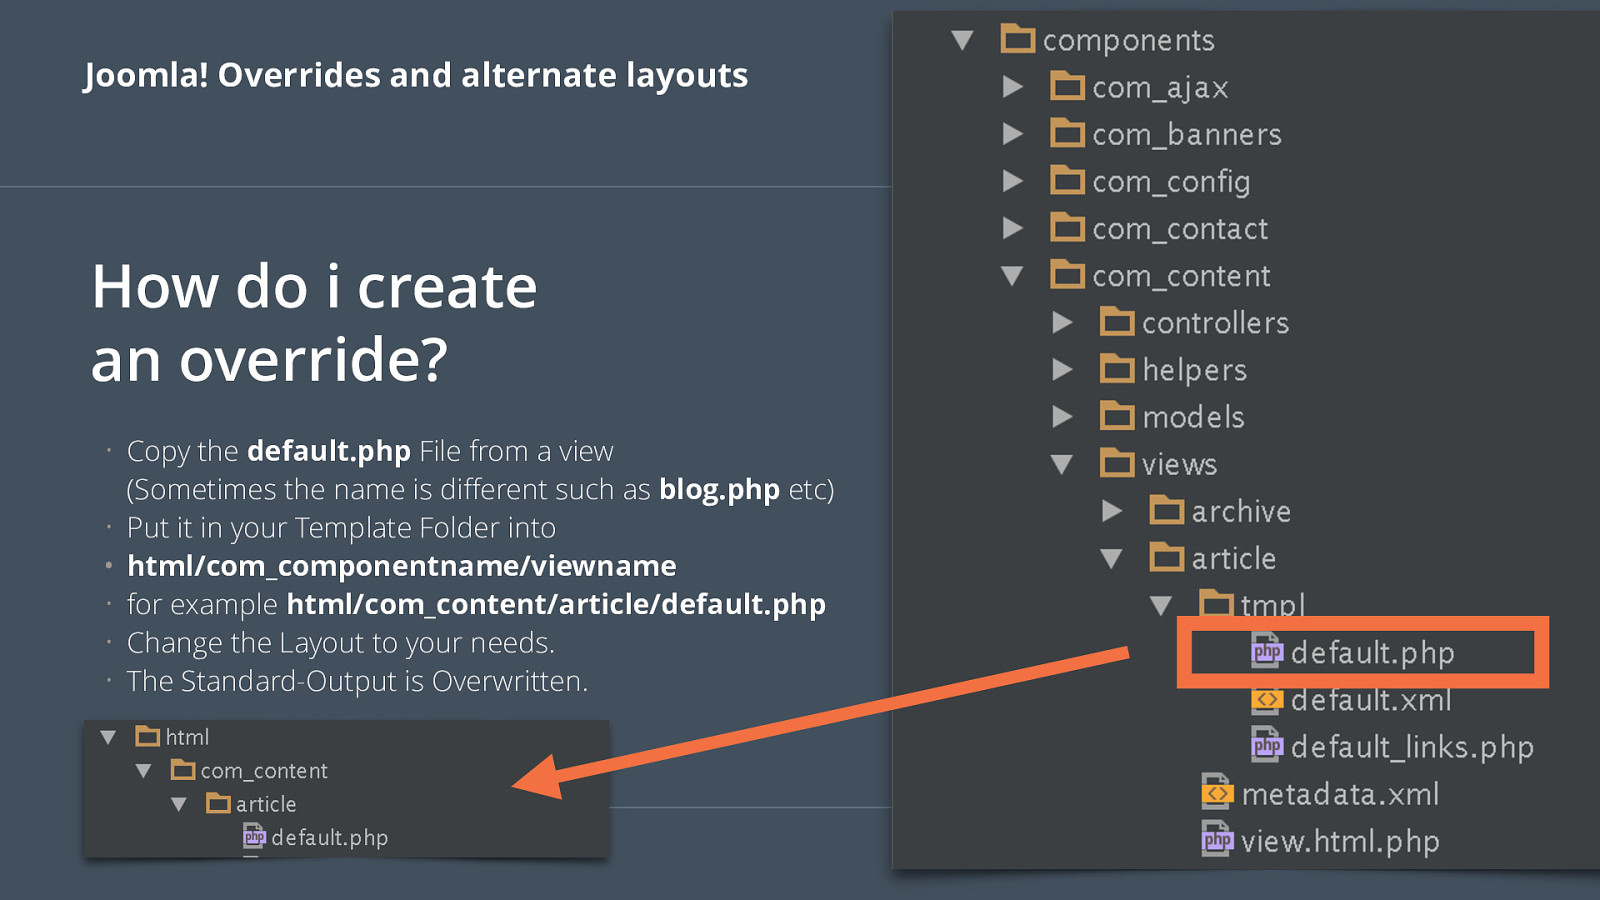Select the com_banners folder label
Image resolution: width=1600 pixels, height=900 pixels.
[x=1187, y=134]
